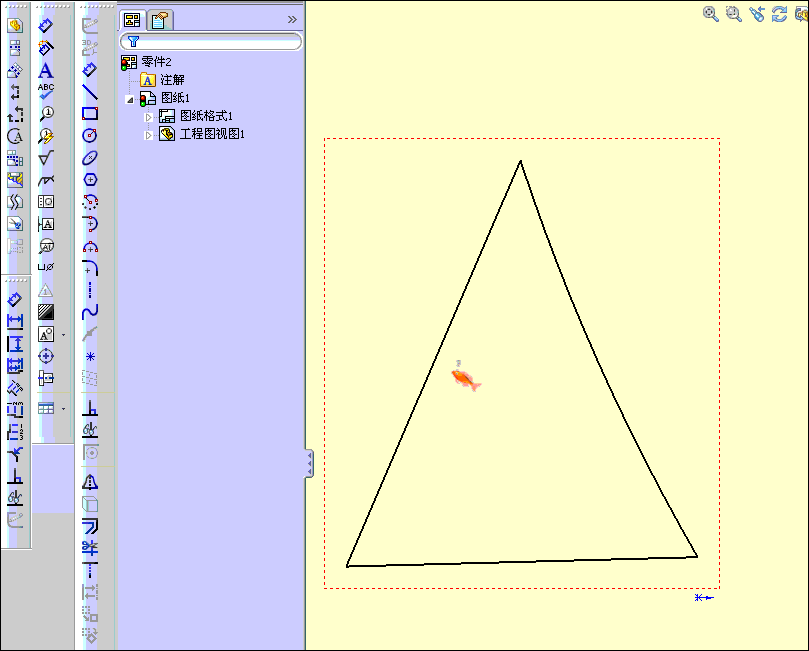The height and width of the screenshot is (651, 809).
Task: Click the side panel collapse handle
Action: pos(309,463)
